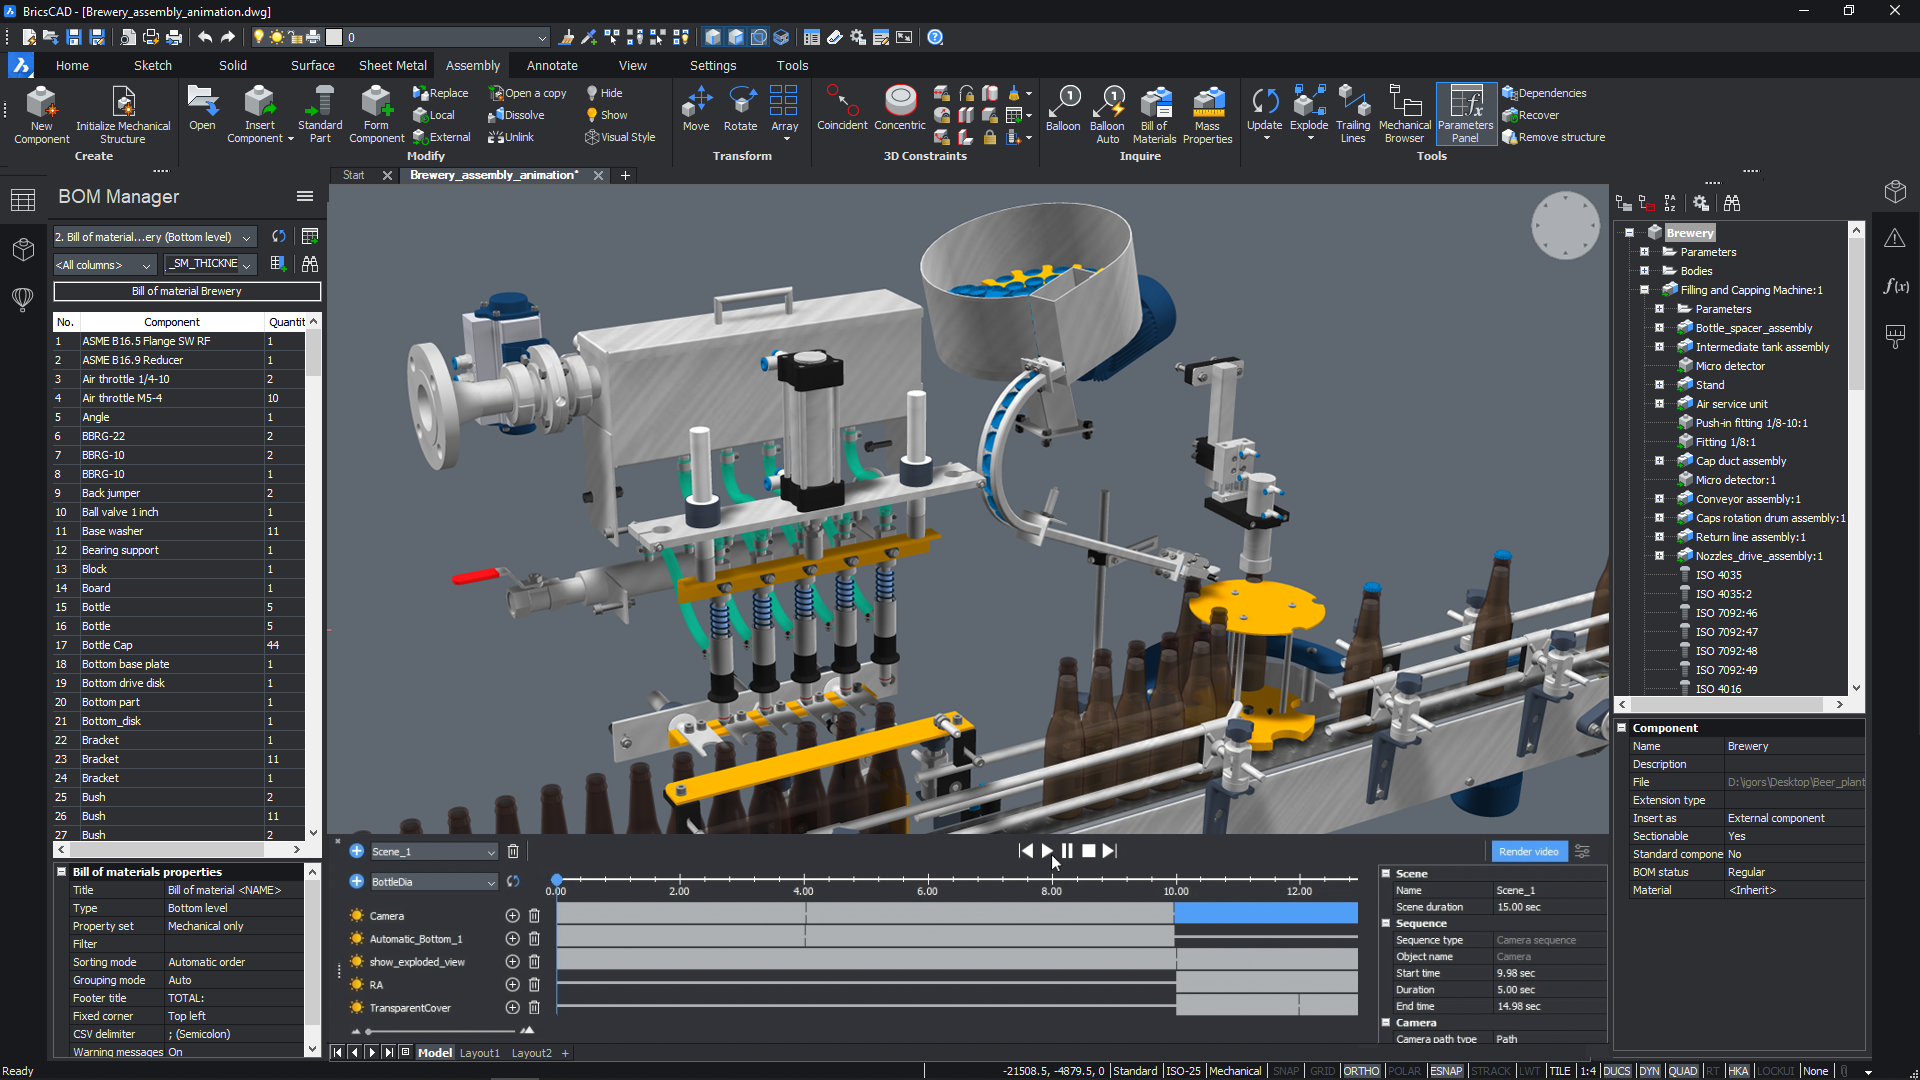Switch to the Sheet Metal ribbon tab
The image size is (1920, 1080).
click(392, 65)
